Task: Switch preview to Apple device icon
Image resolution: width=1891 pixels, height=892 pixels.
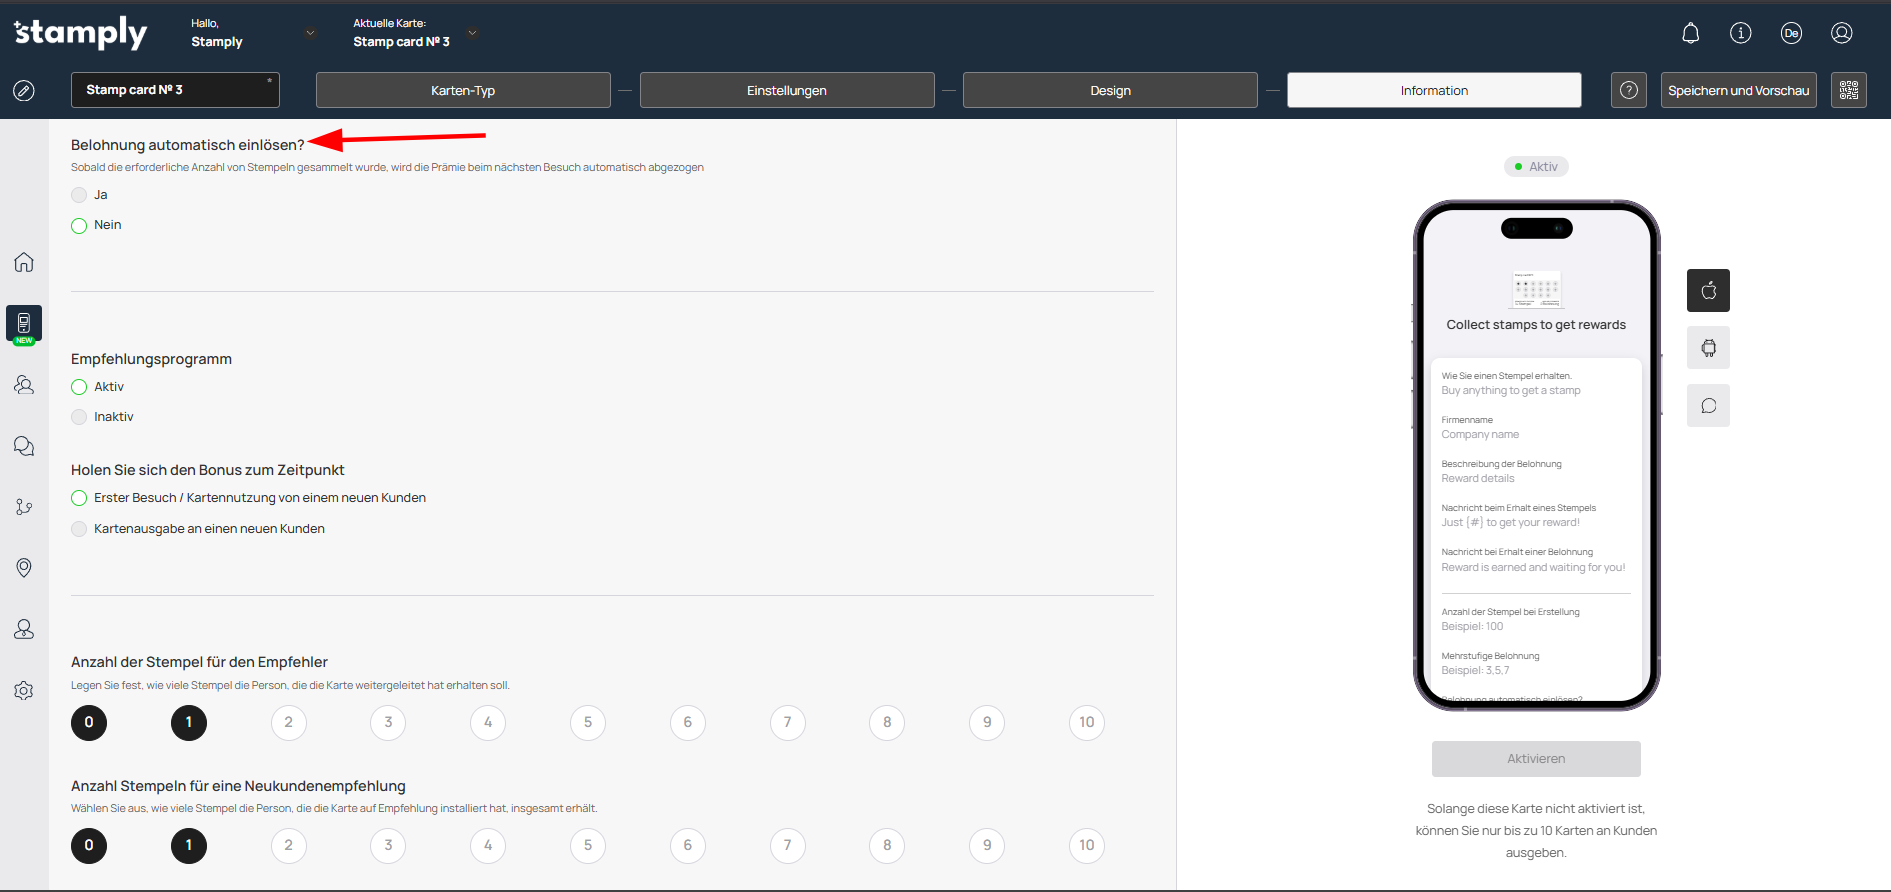Action: tap(1708, 291)
